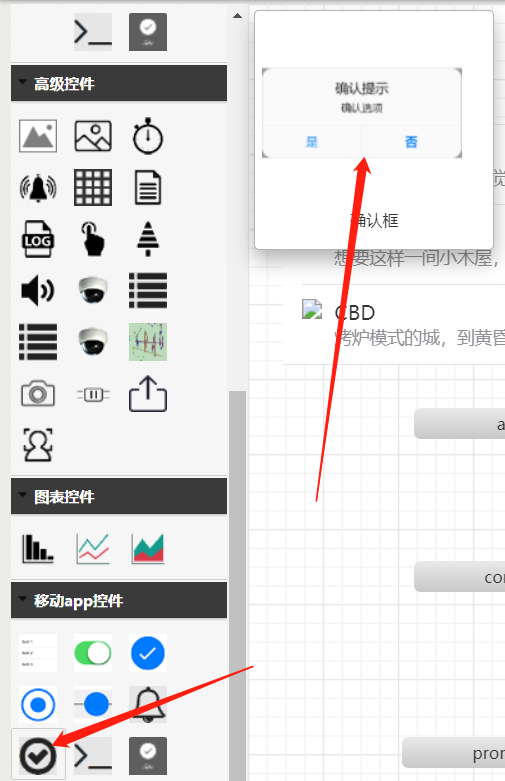505x781 pixels.
Task: Select the stopwatch timer widget icon
Action: (x=148, y=135)
